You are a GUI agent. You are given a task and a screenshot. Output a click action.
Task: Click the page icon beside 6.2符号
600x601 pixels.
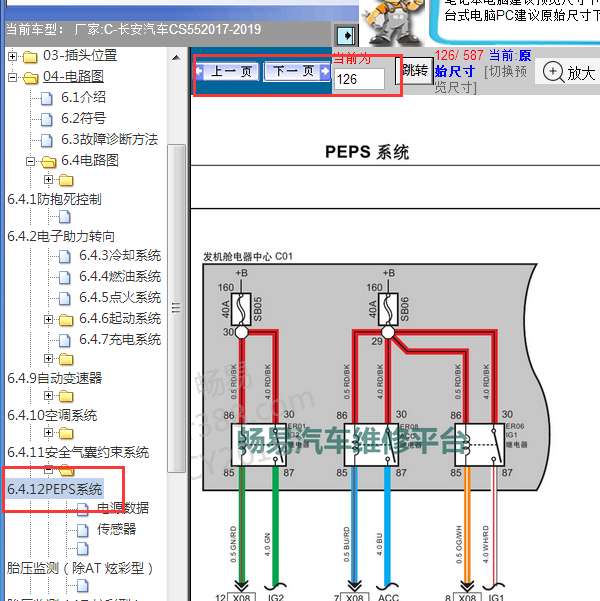(x=47, y=120)
